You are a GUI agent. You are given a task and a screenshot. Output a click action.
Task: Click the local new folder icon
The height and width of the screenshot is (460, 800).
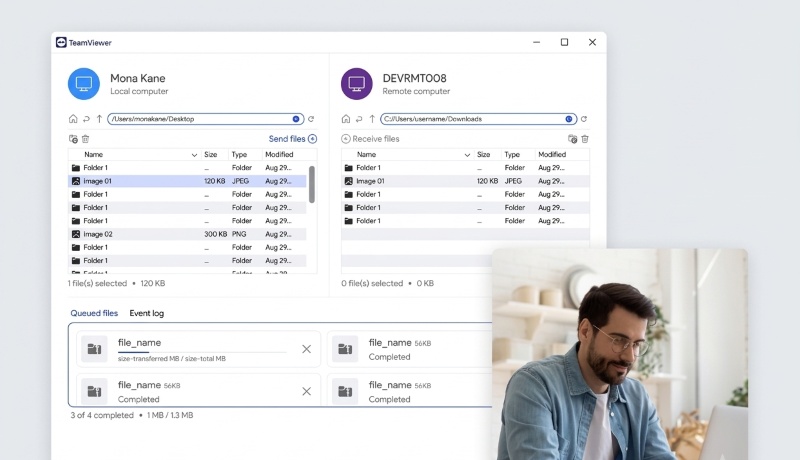[x=73, y=139]
